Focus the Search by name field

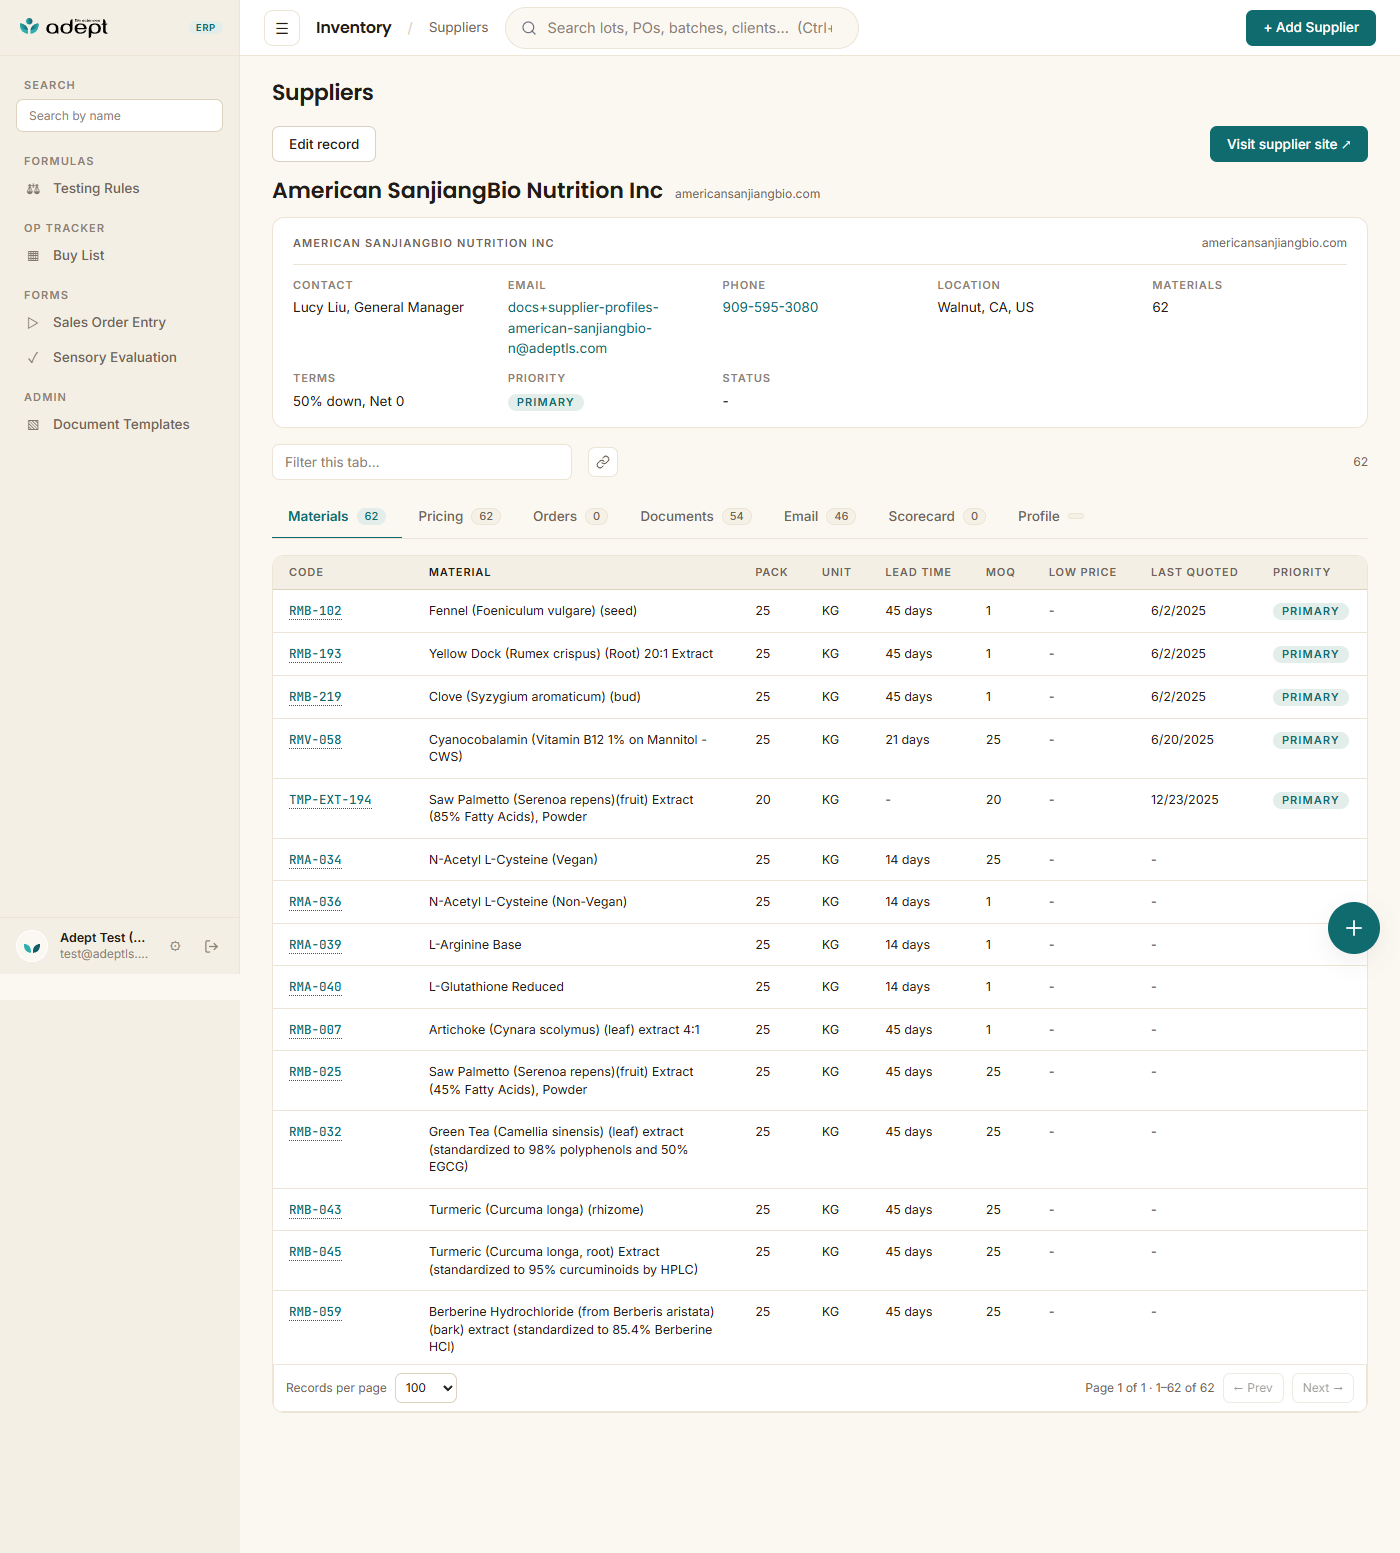click(119, 116)
